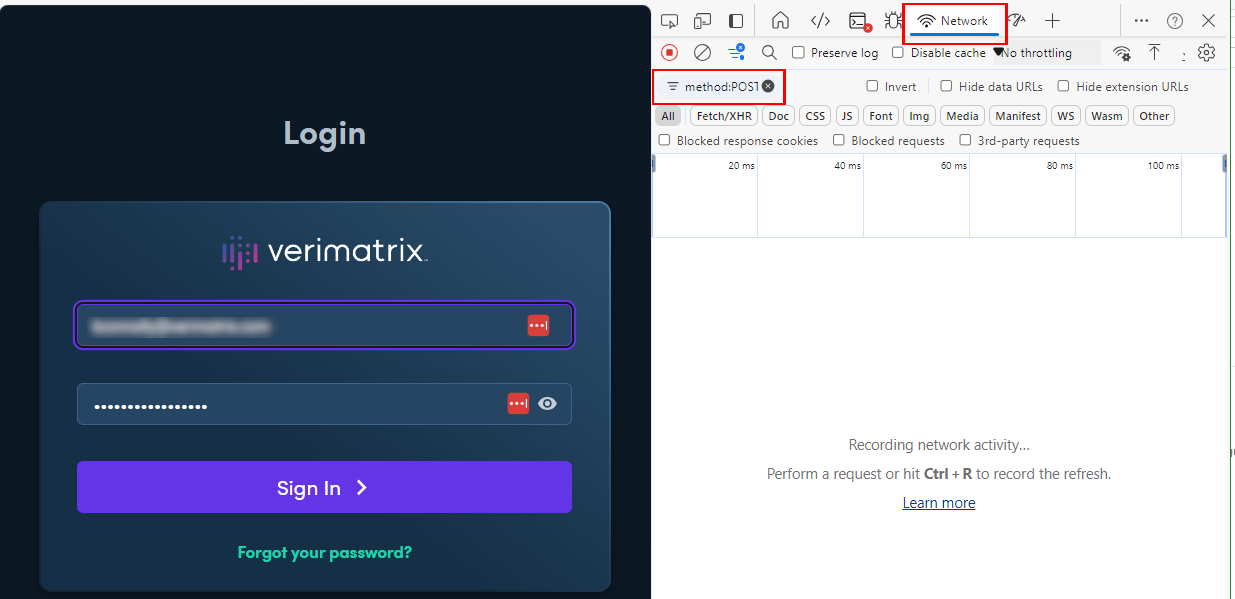Open the DevTools Welcome home icon
The image size is (1235, 599).
coord(780,21)
